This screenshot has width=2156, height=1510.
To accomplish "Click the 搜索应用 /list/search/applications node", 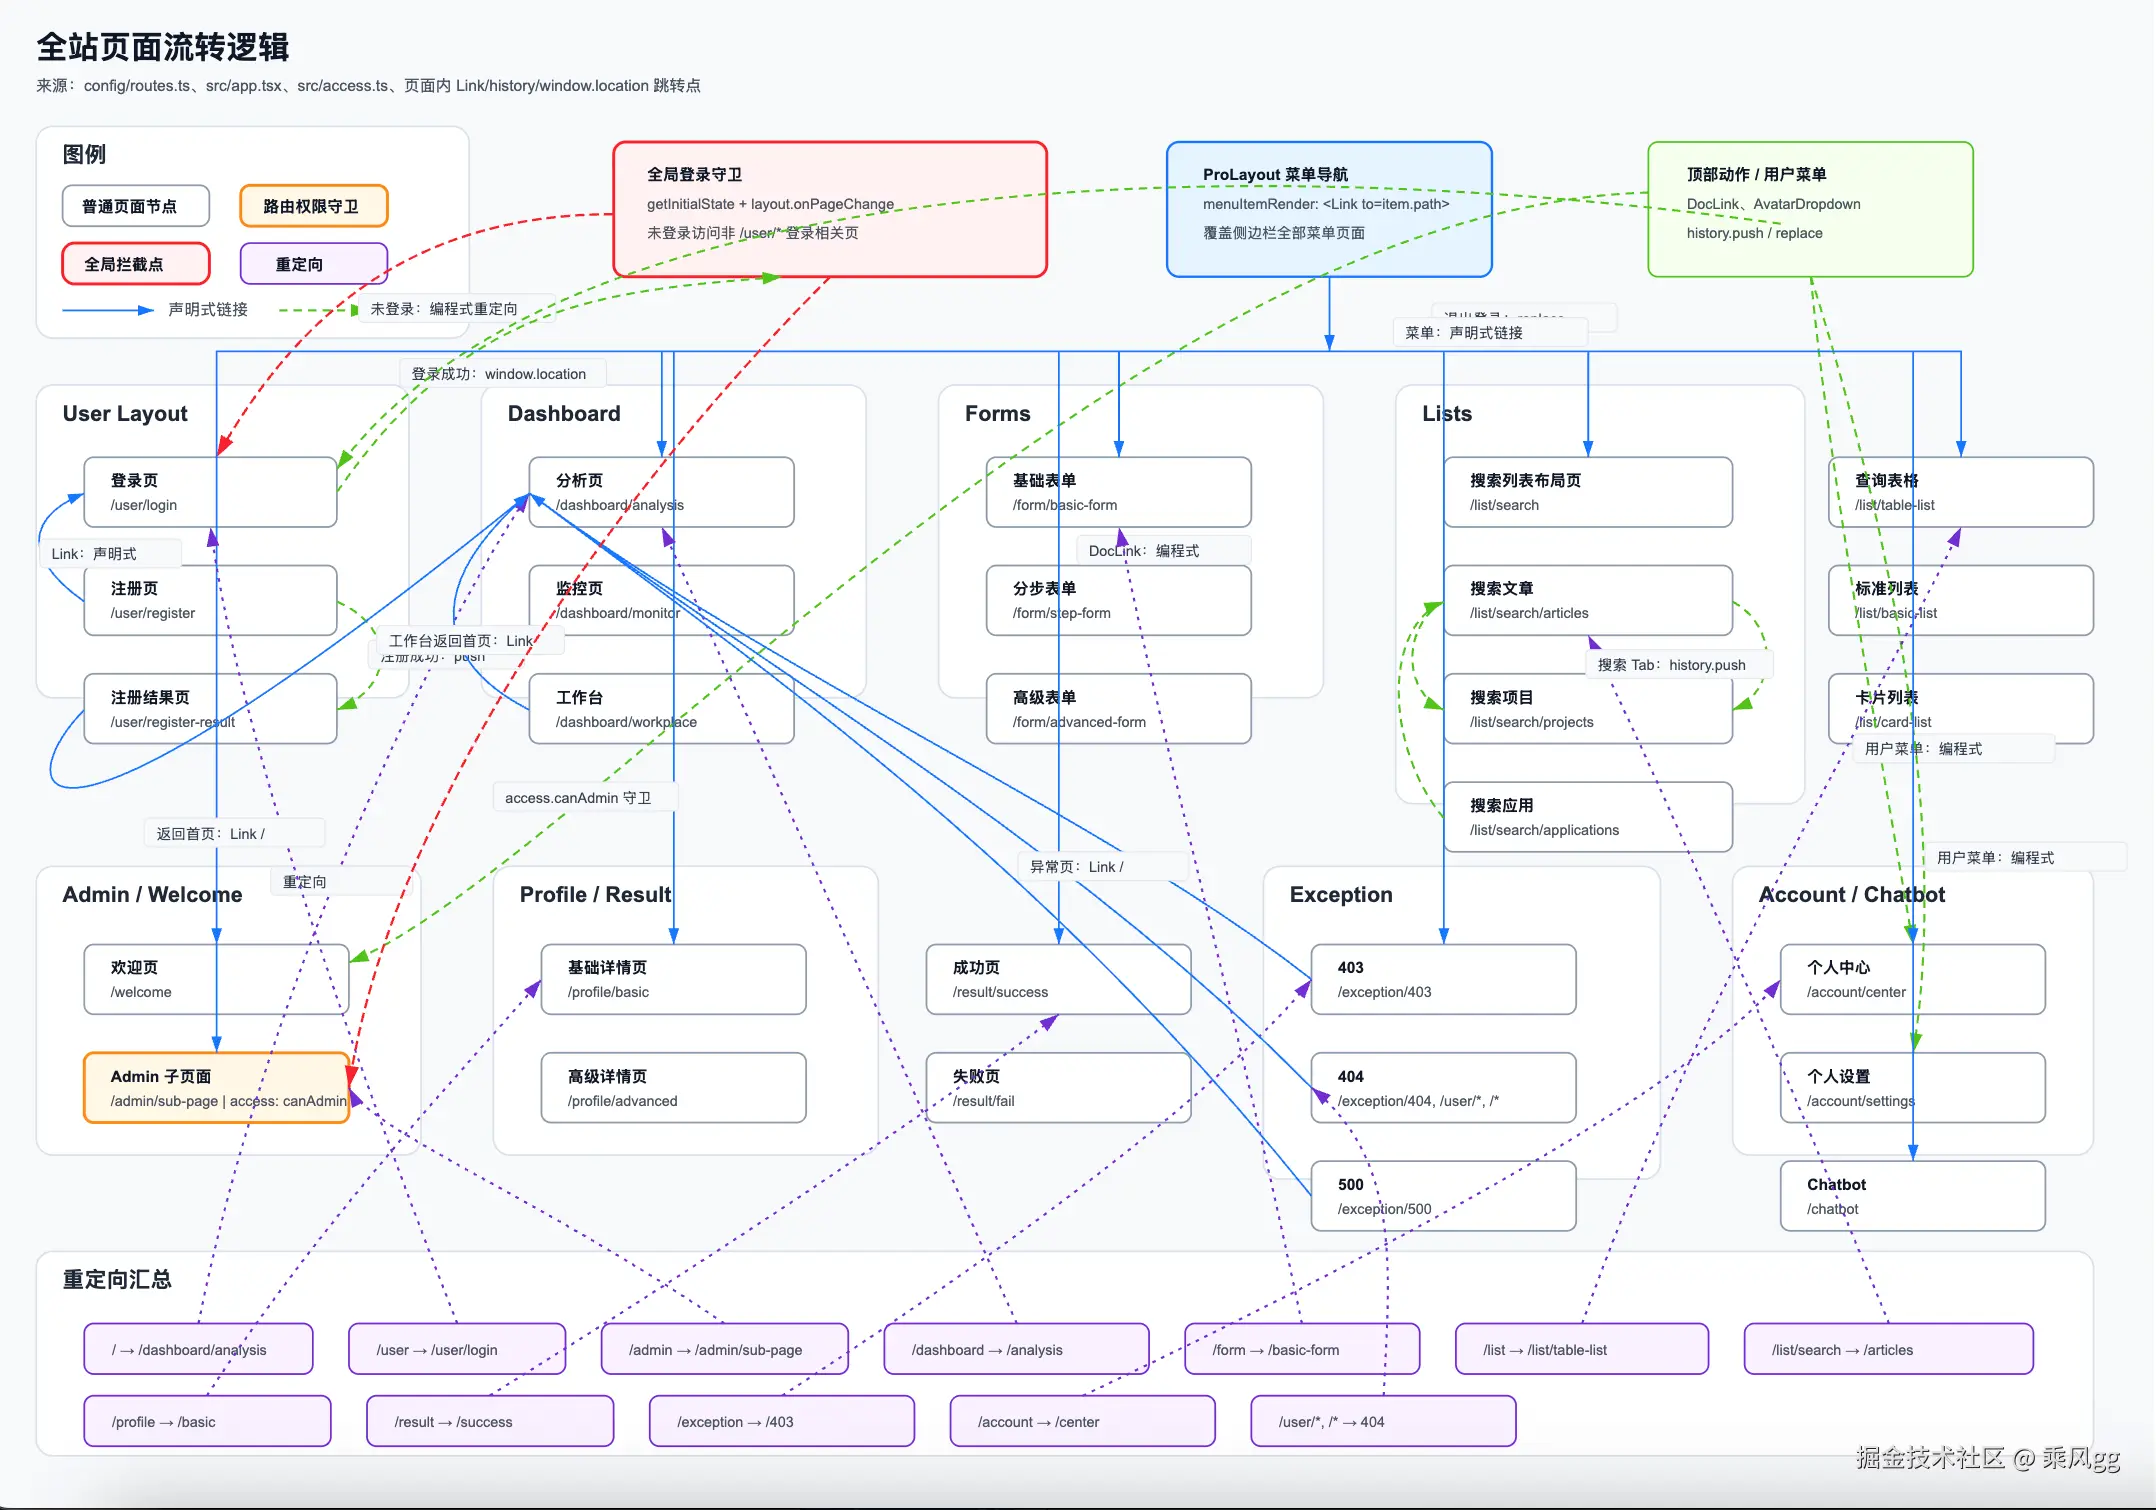I will [1587, 817].
